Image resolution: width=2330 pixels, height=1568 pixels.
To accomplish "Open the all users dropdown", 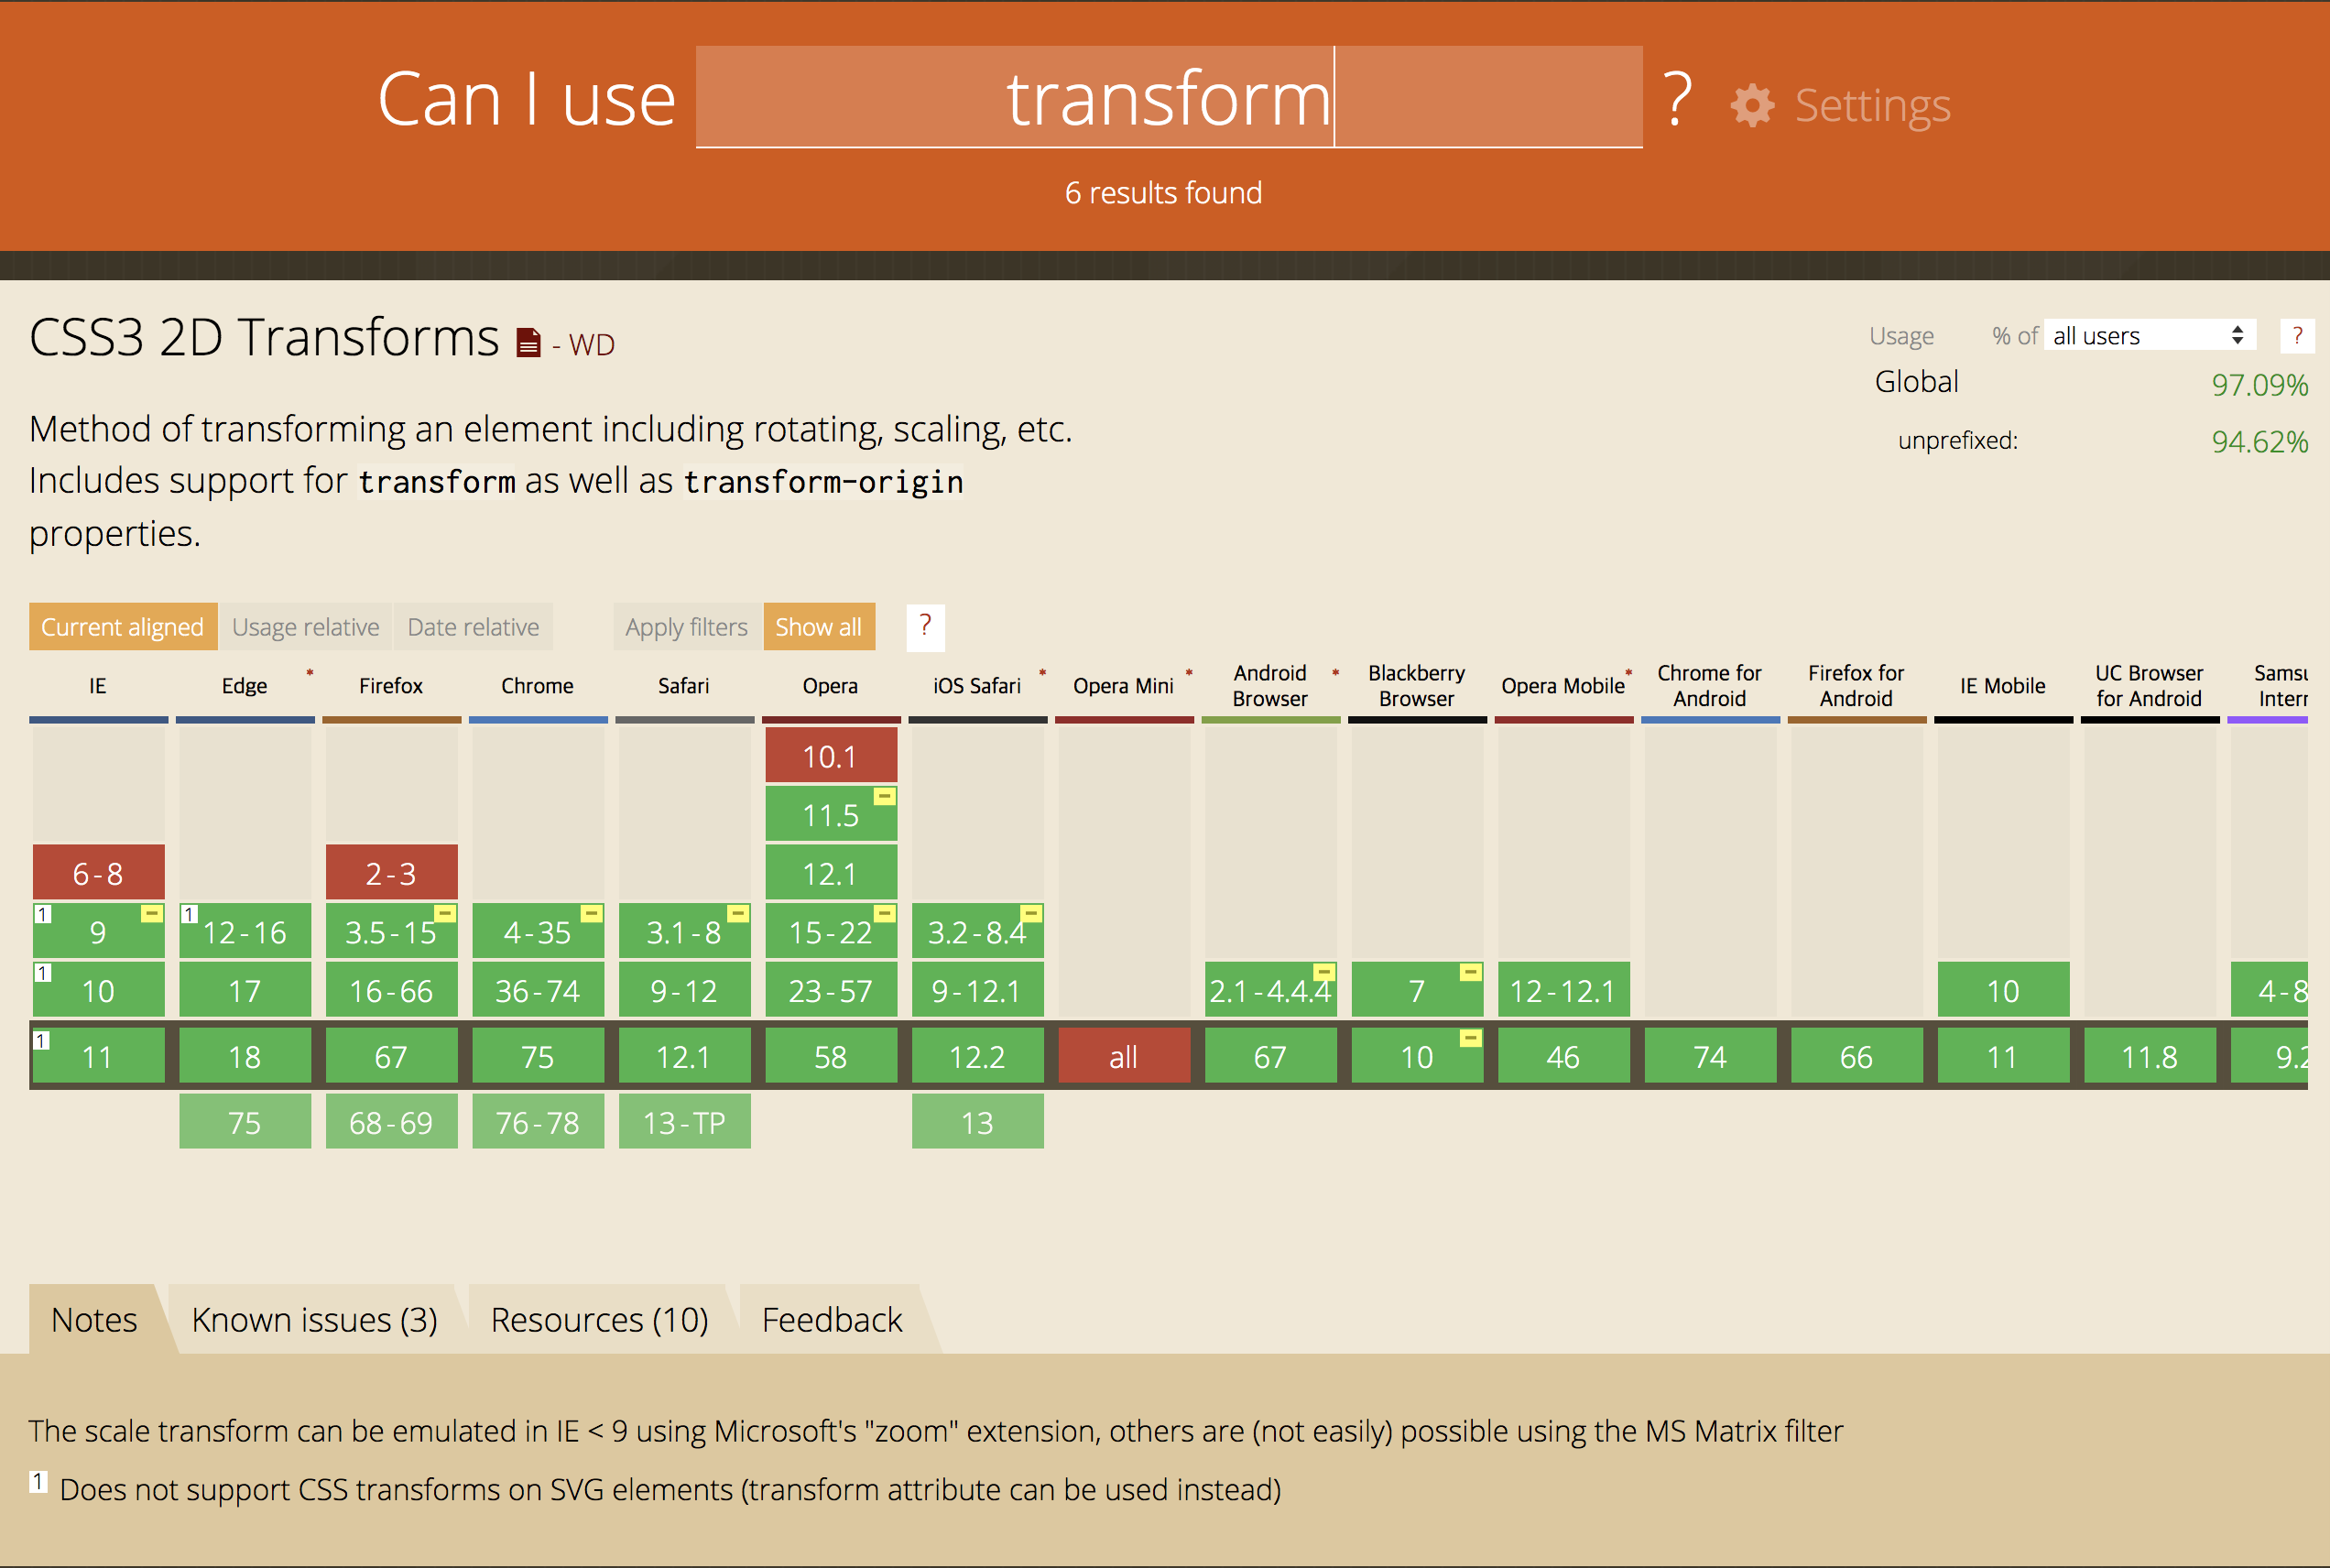I will [x=2148, y=335].
